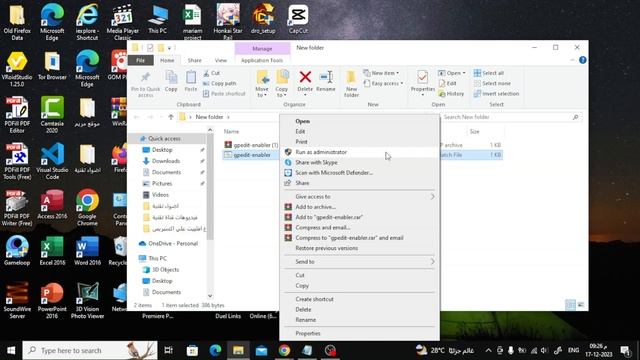
Task: Open the Copy to dropdown
Action: (x=282, y=84)
